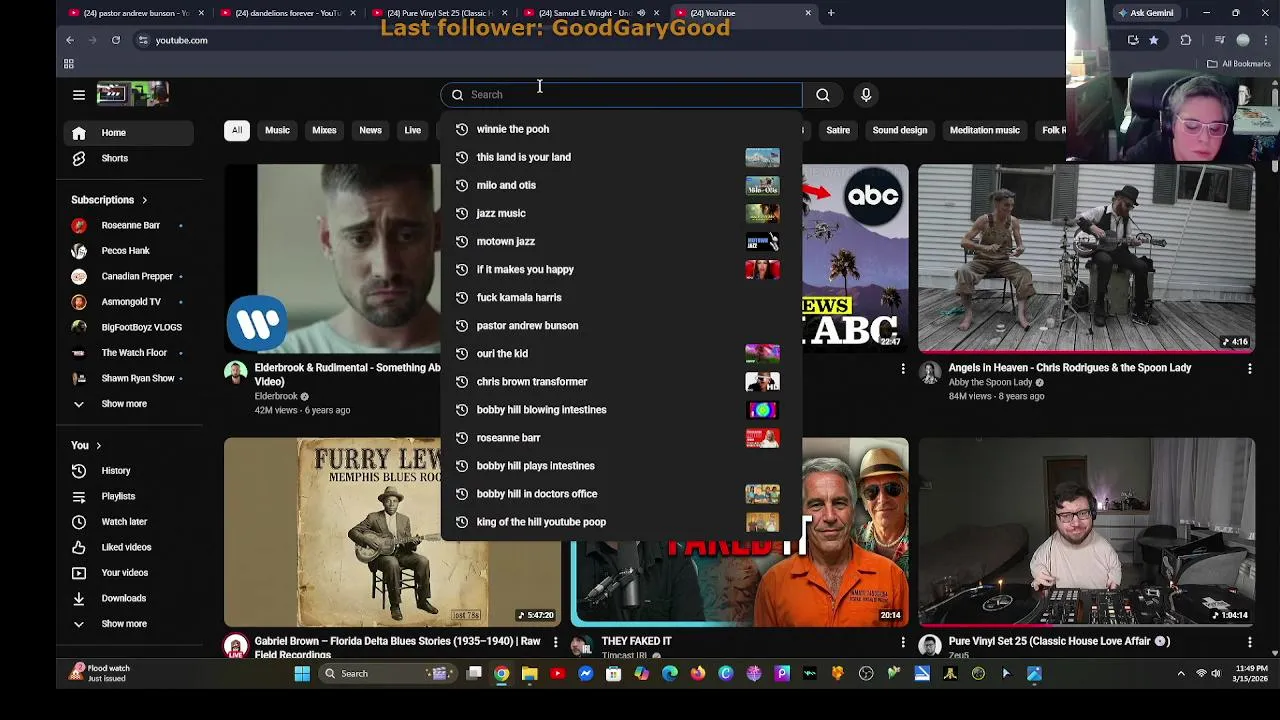The image size is (1280, 720).
Task: Open Chrome extensions puzzle icon
Action: coord(1186,40)
